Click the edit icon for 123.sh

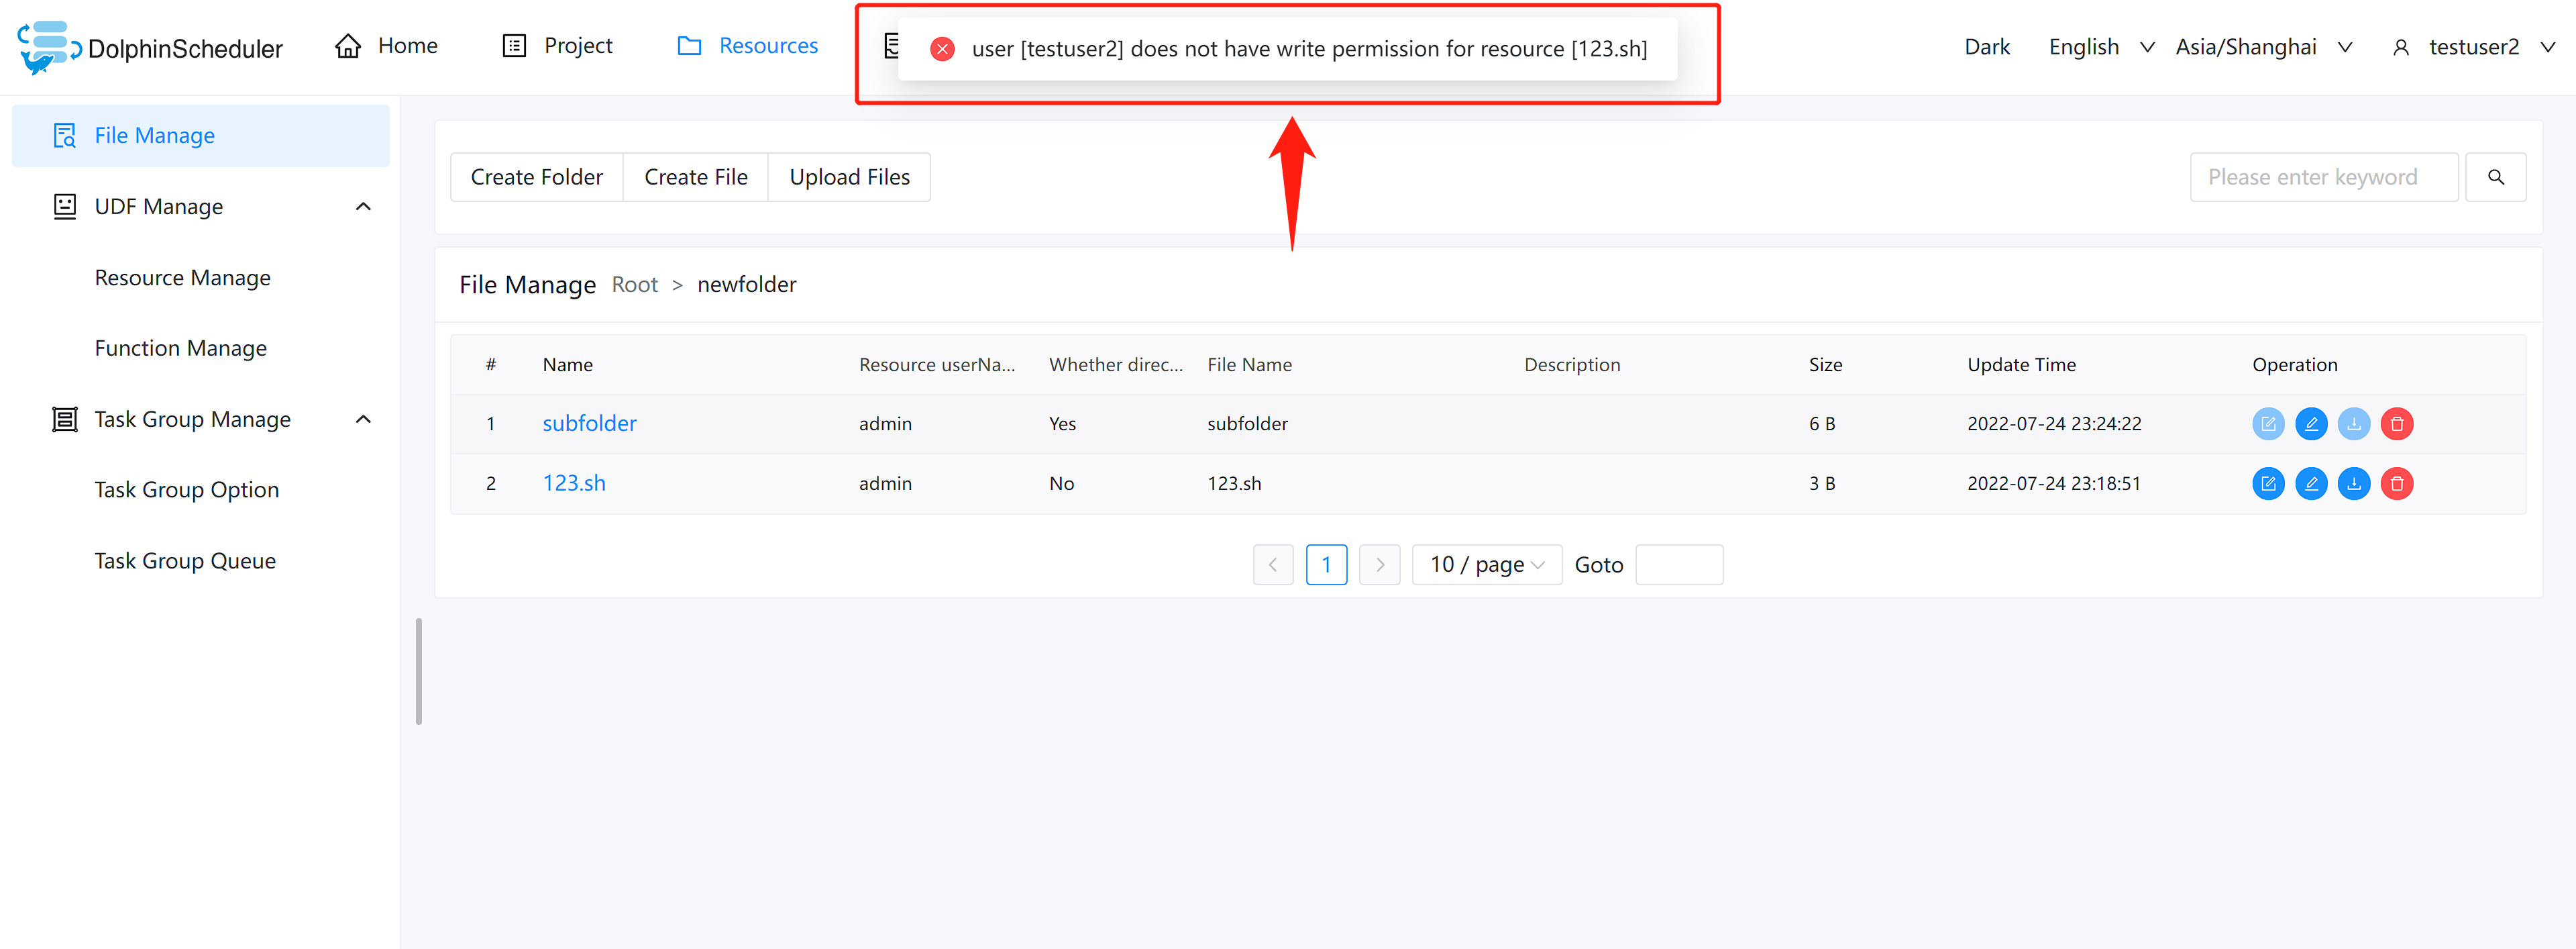point(2267,484)
